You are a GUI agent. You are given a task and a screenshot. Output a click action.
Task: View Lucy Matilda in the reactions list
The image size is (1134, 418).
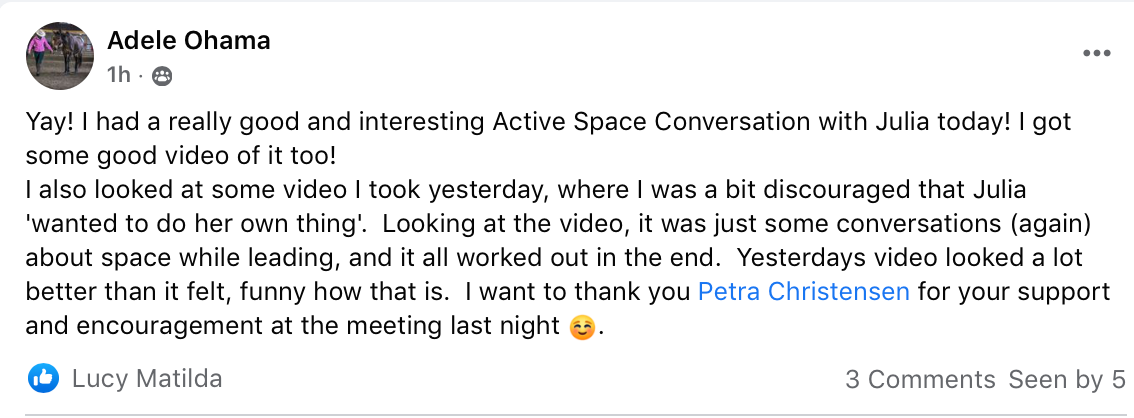pos(147,379)
